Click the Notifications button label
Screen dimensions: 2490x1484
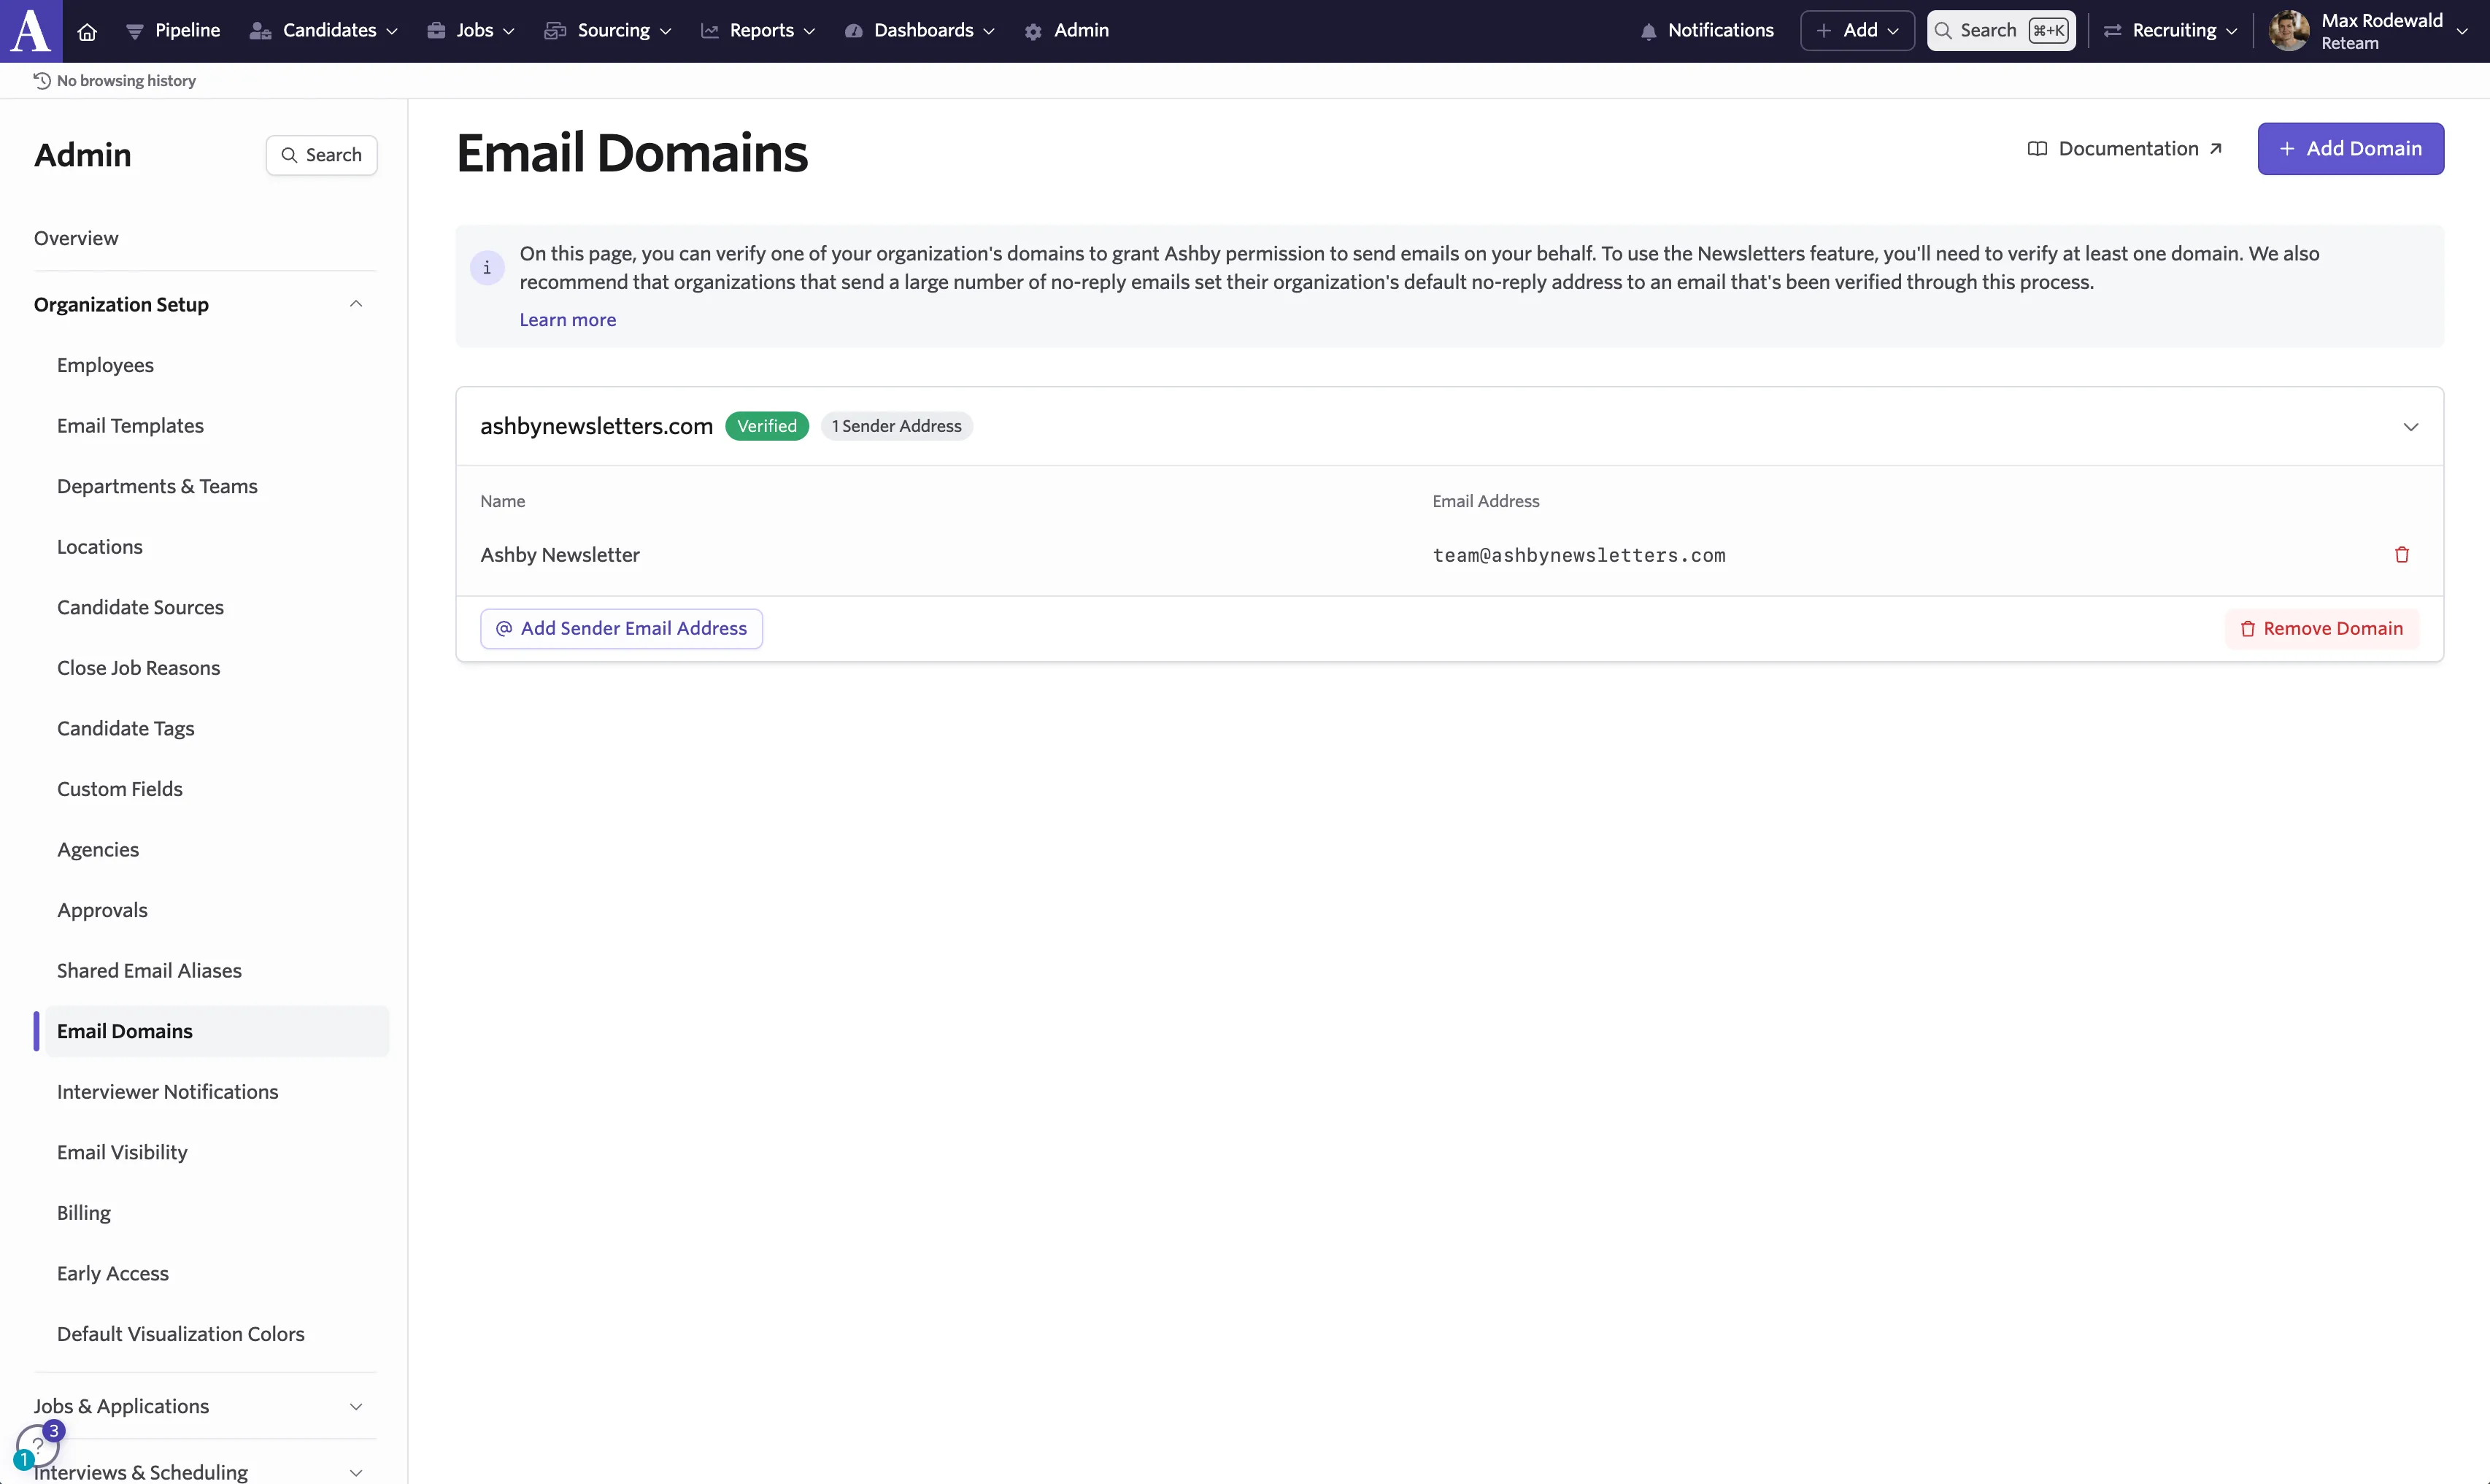pyautogui.click(x=1720, y=31)
